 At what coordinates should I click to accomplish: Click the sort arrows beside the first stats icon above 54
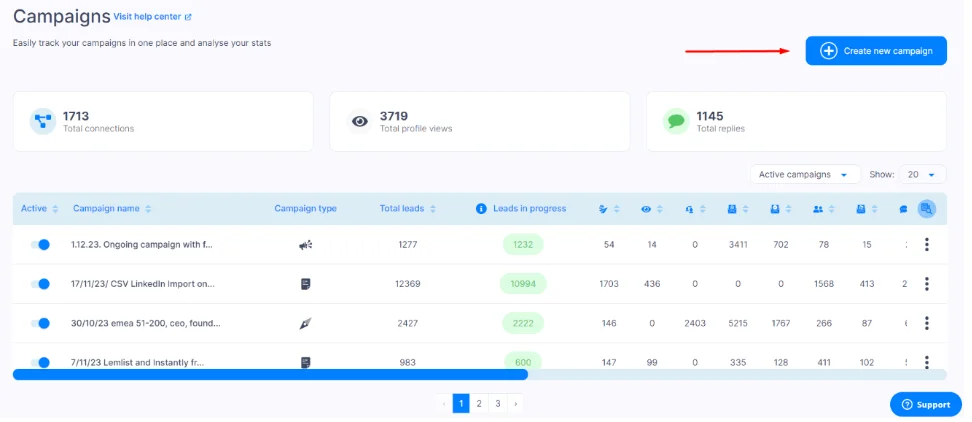[x=616, y=209]
